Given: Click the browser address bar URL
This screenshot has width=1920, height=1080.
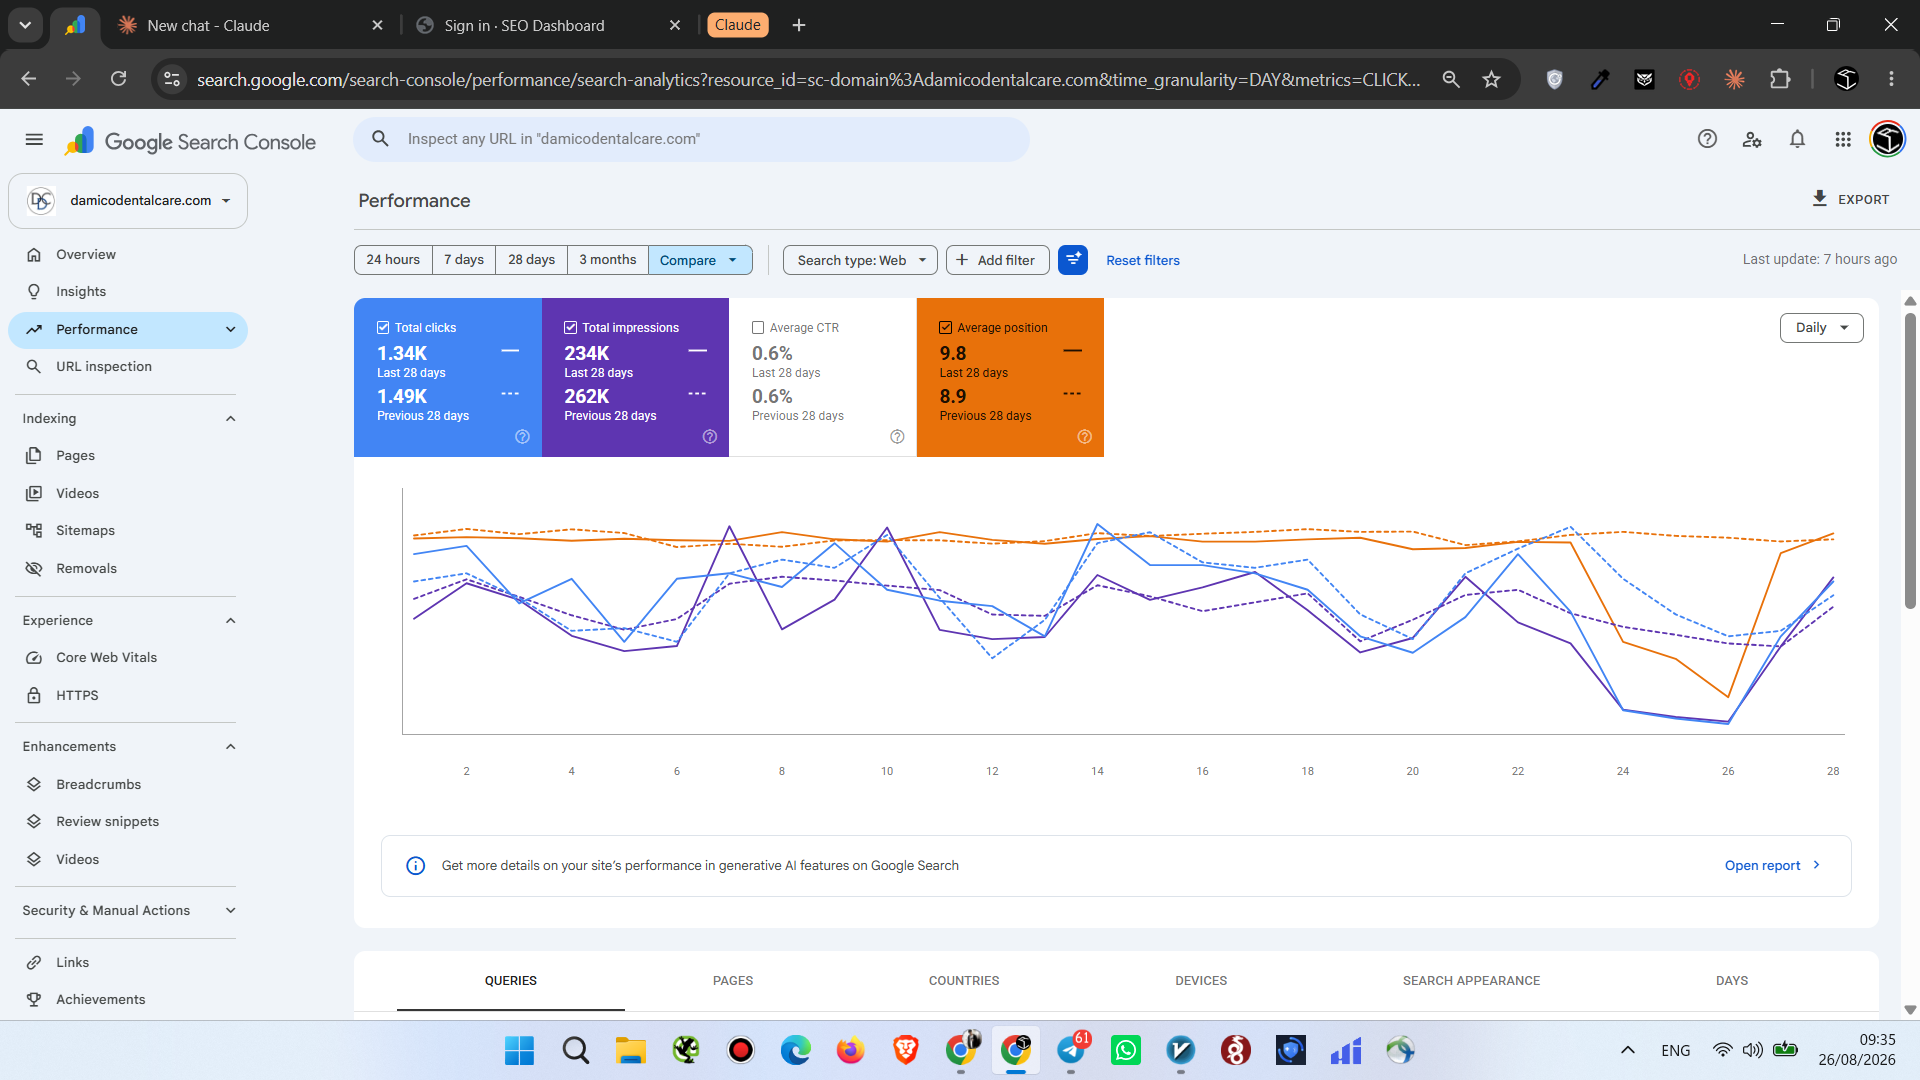Looking at the screenshot, I should pos(808,79).
